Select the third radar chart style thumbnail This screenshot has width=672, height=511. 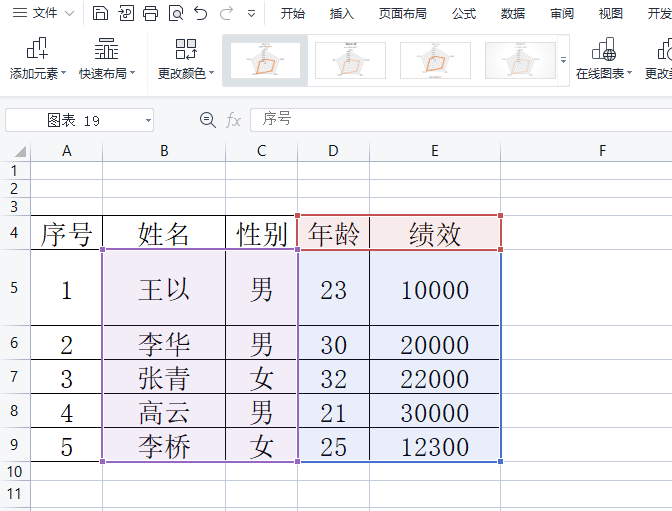coord(435,60)
